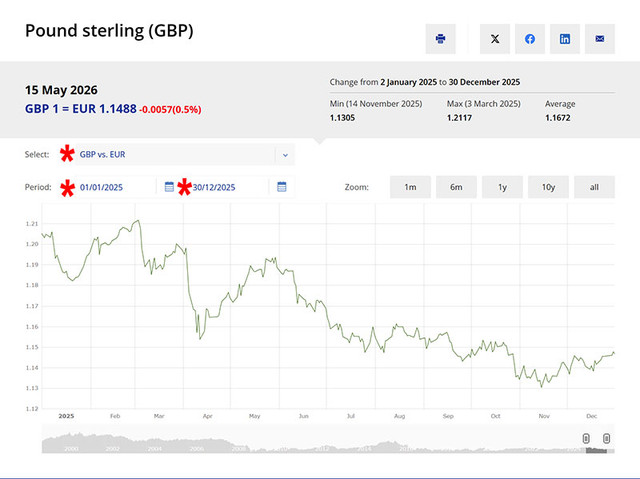
Task: Share the page on LinkedIn
Action: click(565, 39)
